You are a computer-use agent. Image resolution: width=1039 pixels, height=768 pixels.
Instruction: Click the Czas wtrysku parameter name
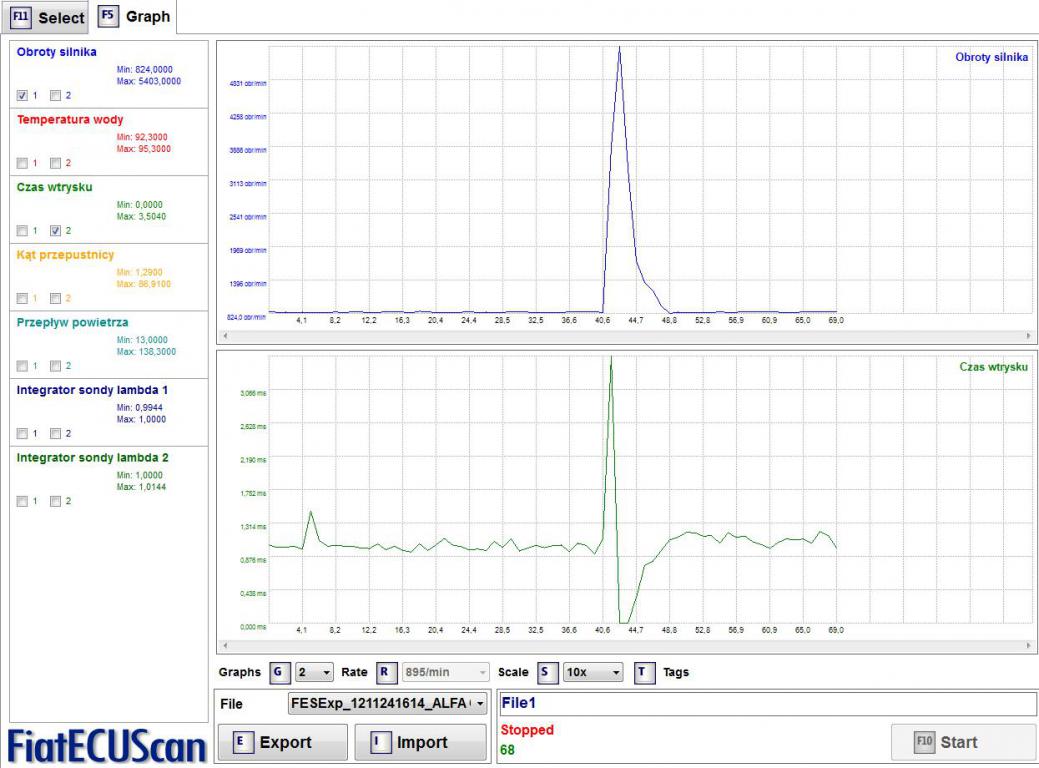click(54, 187)
